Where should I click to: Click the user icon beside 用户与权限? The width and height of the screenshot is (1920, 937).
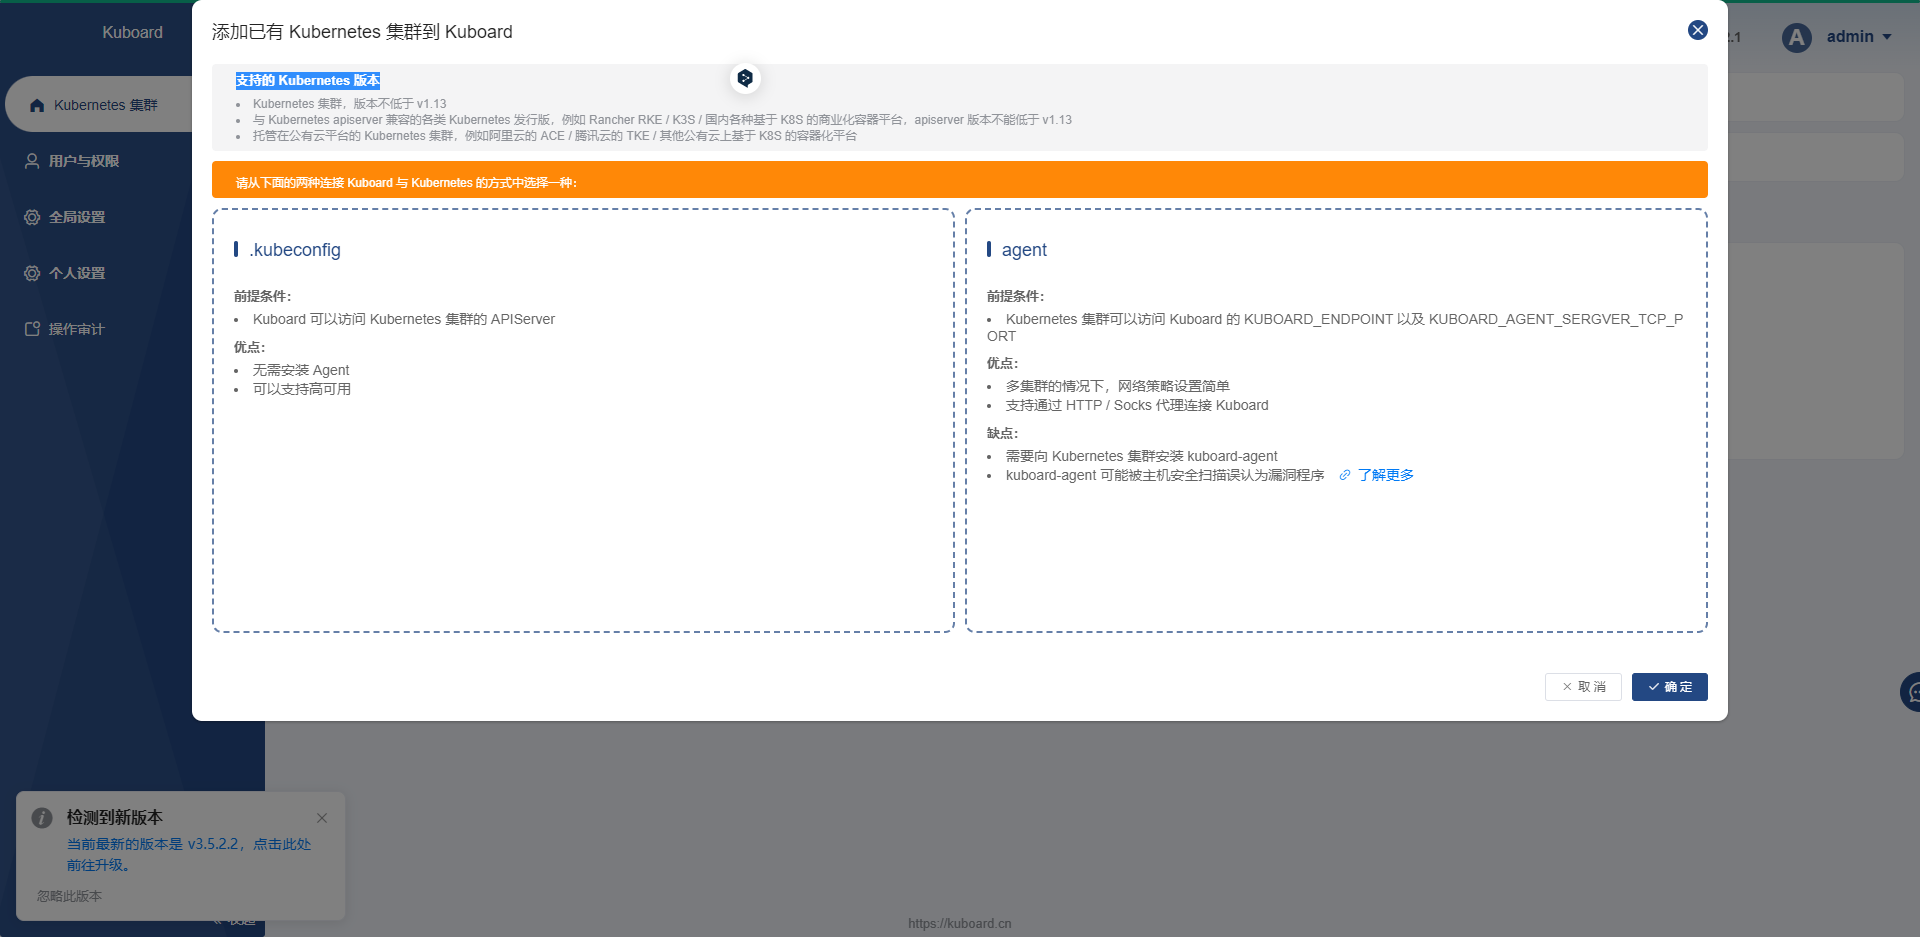[x=32, y=161]
